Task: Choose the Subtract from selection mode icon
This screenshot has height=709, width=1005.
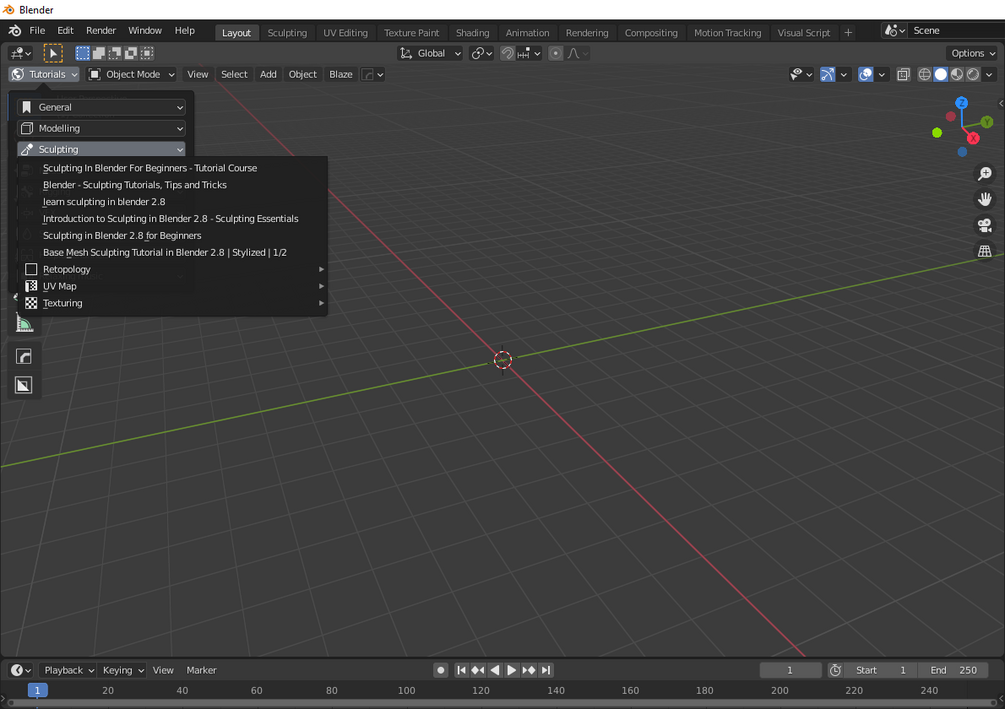Action: tap(115, 53)
